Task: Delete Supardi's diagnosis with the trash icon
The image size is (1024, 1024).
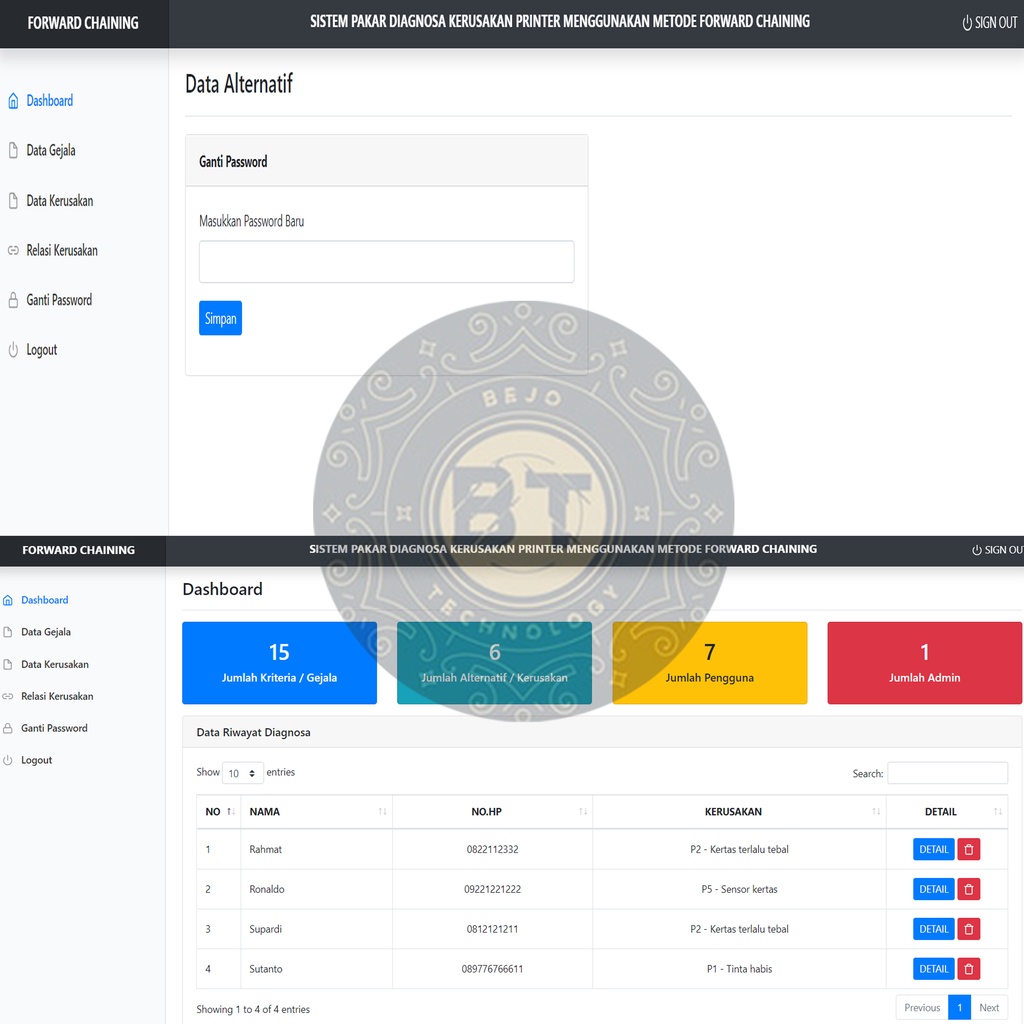Action: (x=968, y=929)
